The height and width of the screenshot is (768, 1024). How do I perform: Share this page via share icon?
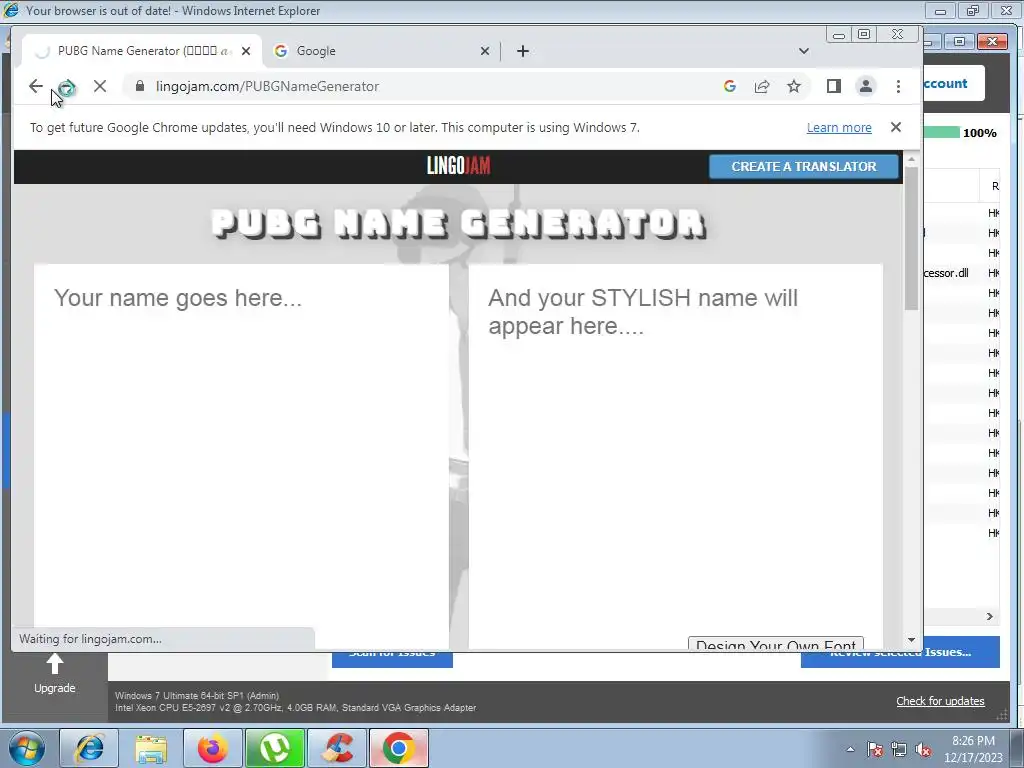click(x=761, y=86)
